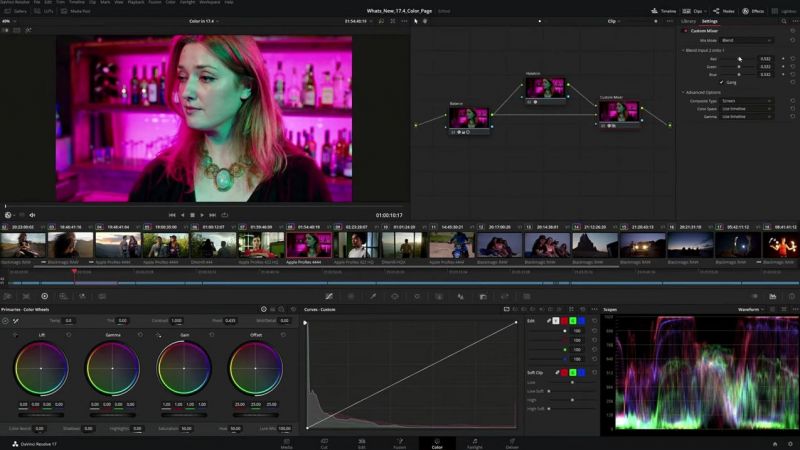Toggle the Gang checkbox

click(x=721, y=82)
